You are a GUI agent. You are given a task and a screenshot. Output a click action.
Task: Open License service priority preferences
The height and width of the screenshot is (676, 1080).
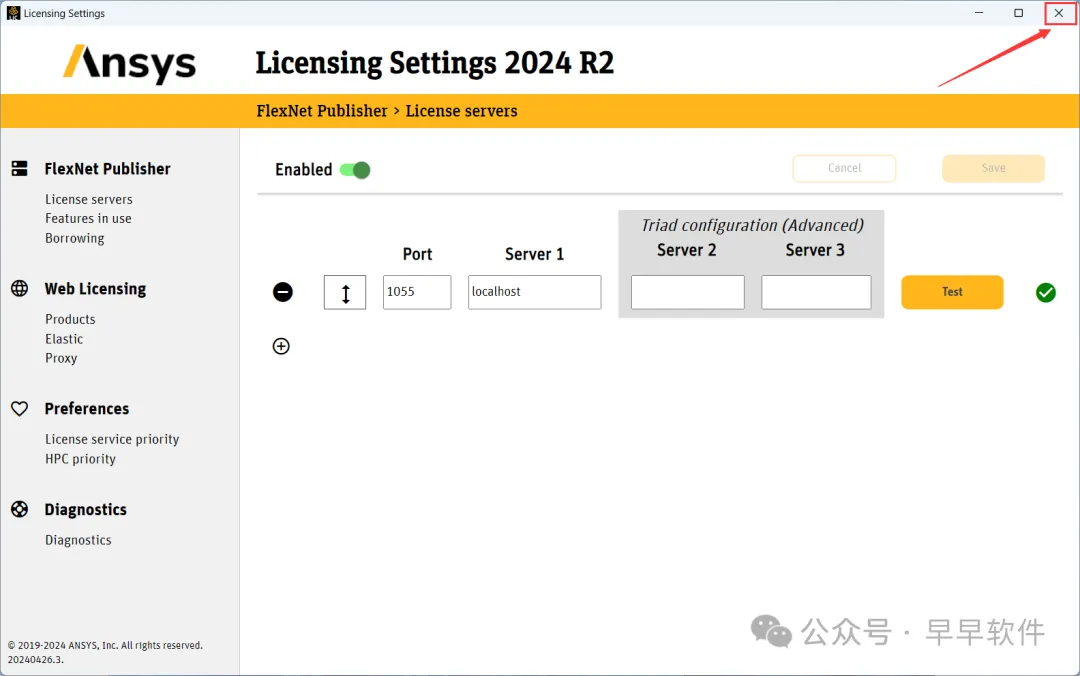tap(112, 439)
